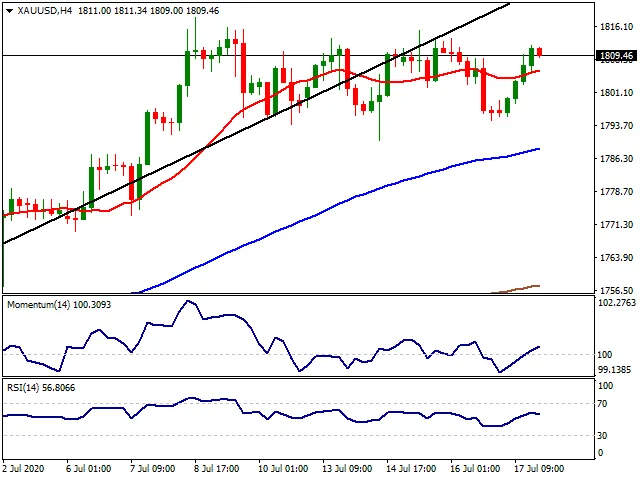Select the 1771.30 price scale value
Viewport: 640px width, 480px height.
(616, 225)
